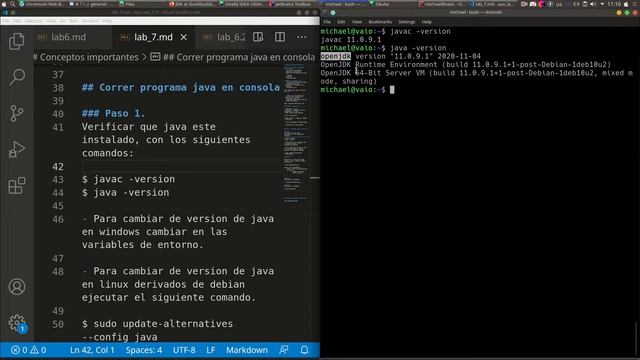640x360 pixels.
Task: Change the Markdown language mode
Action: click(247, 350)
